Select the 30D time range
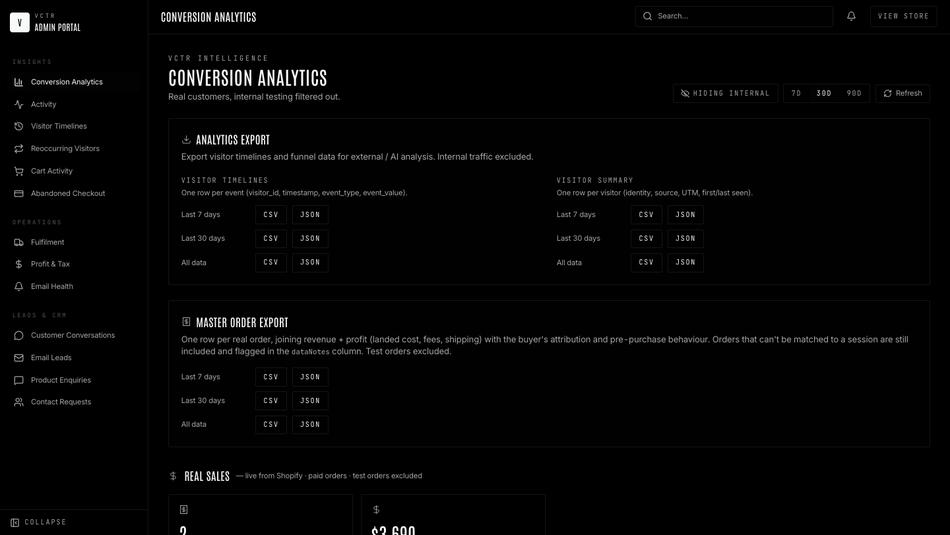Image resolution: width=950 pixels, height=535 pixels. click(x=824, y=93)
